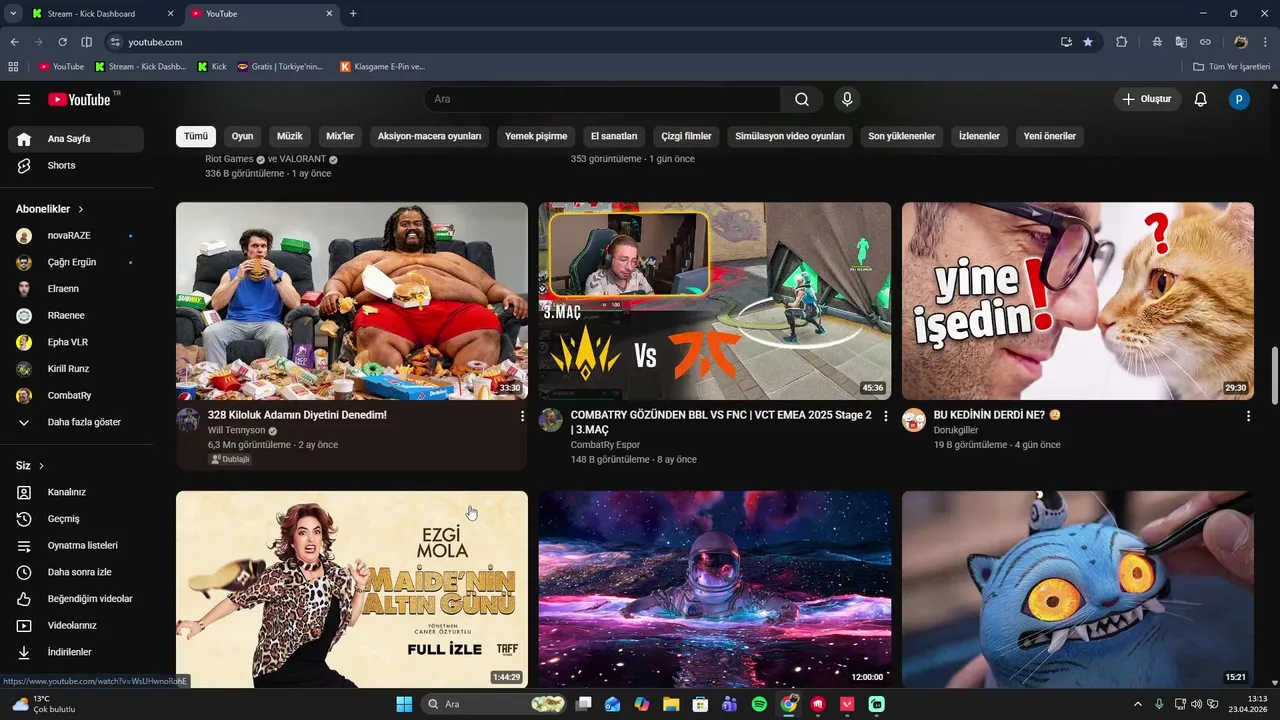Open novaRAZE channel subscription
The image size is (1280, 720).
(76, 236)
